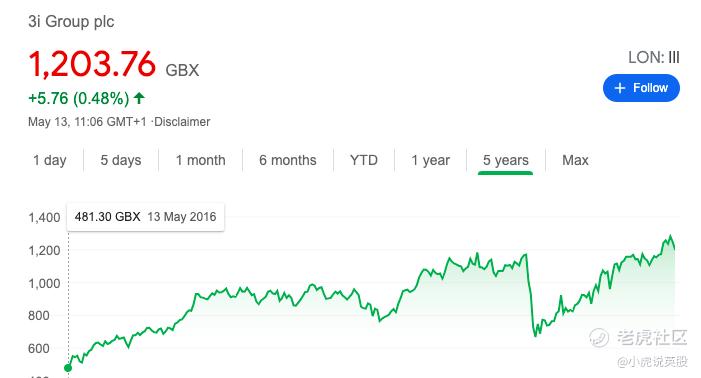Click the 481.30 GBX tooltip box
Viewport: 701px width, 378px height.
pyautogui.click(x=145, y=217)
